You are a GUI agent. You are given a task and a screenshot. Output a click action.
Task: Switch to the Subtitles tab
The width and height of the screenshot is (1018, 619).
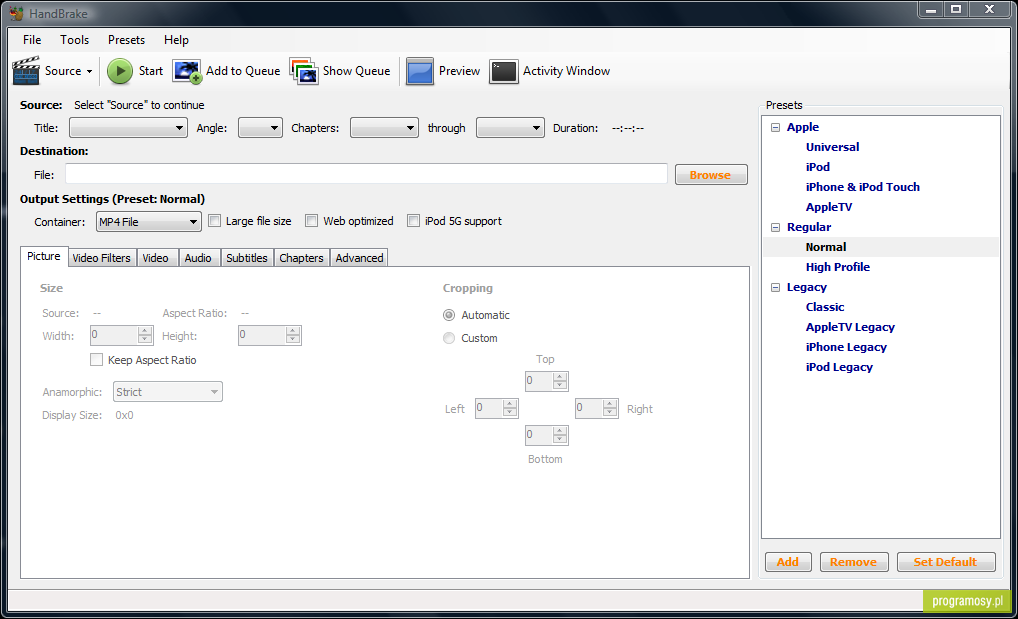point(247,258)
